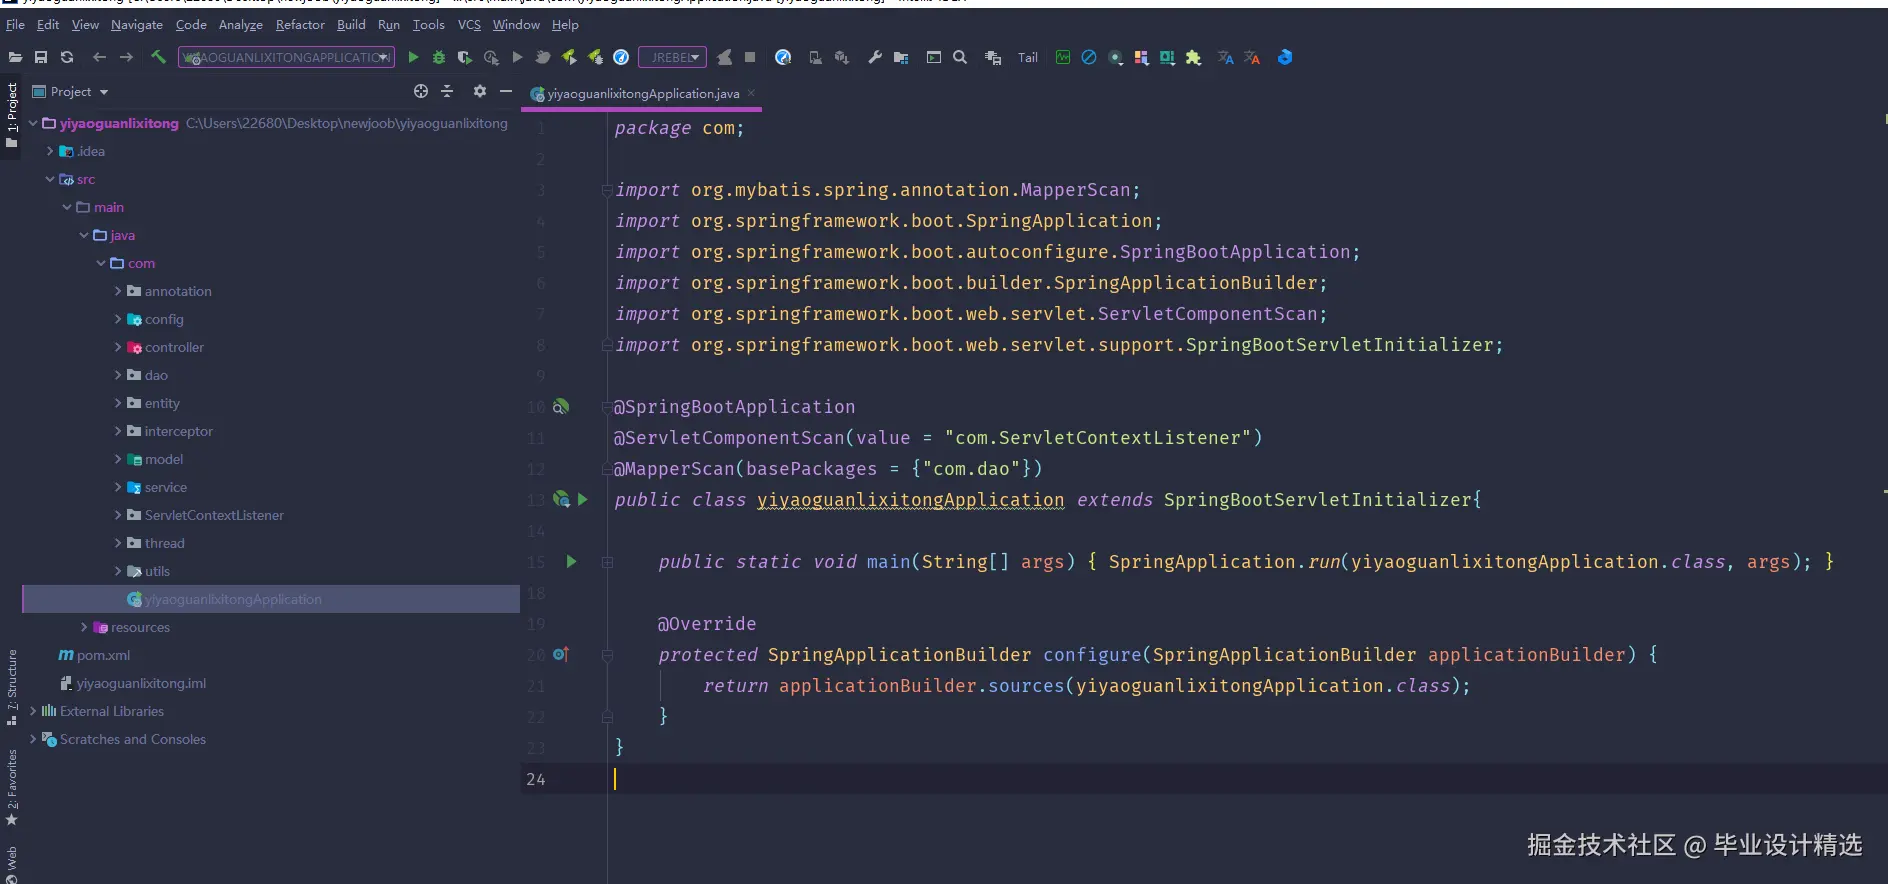This screenshot has height=884, width=1888.
Task: Toggle the Project tool window tab
Action: pyautogui.click(x=11, y=115)
